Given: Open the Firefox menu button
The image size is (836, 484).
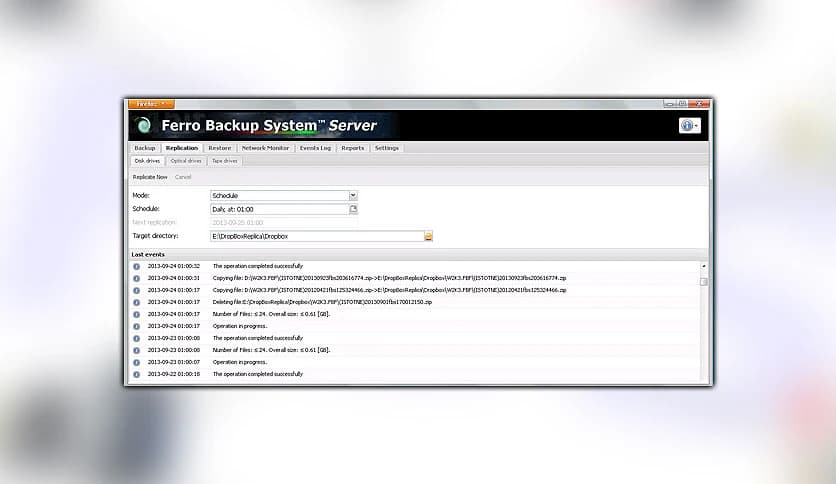Looking at the screenshot, I should click(x=151, y=104).
